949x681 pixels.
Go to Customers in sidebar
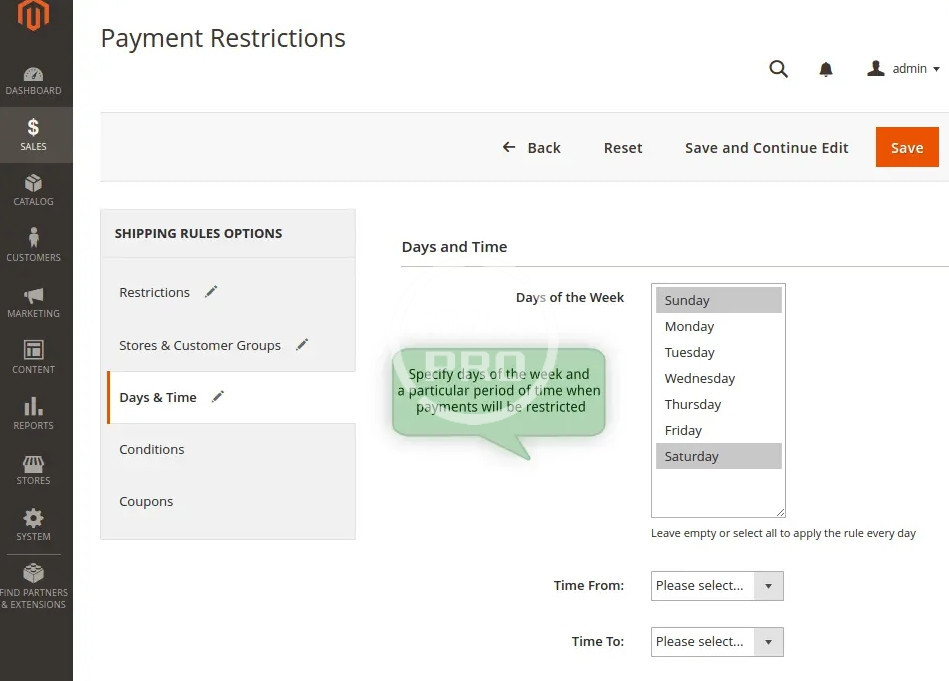point(34,245)
